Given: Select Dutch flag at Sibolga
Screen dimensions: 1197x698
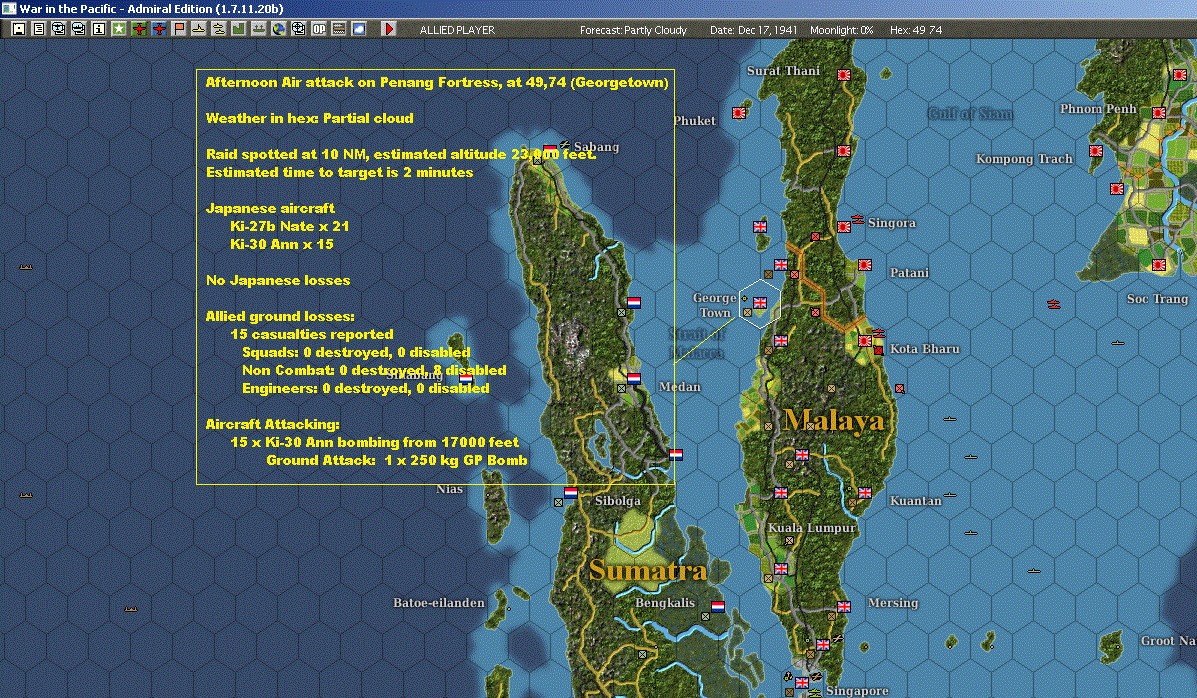Looking at the screenshot, I should 571,493.
